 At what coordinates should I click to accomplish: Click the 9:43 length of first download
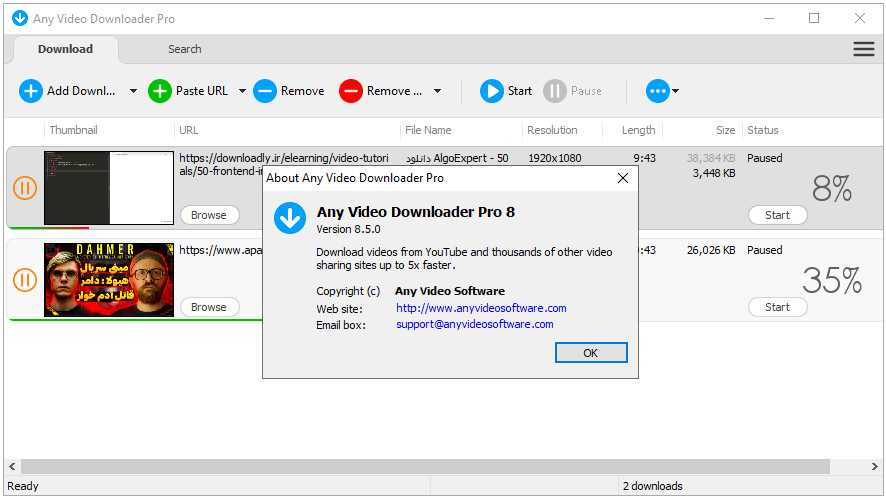pos(644,158)
